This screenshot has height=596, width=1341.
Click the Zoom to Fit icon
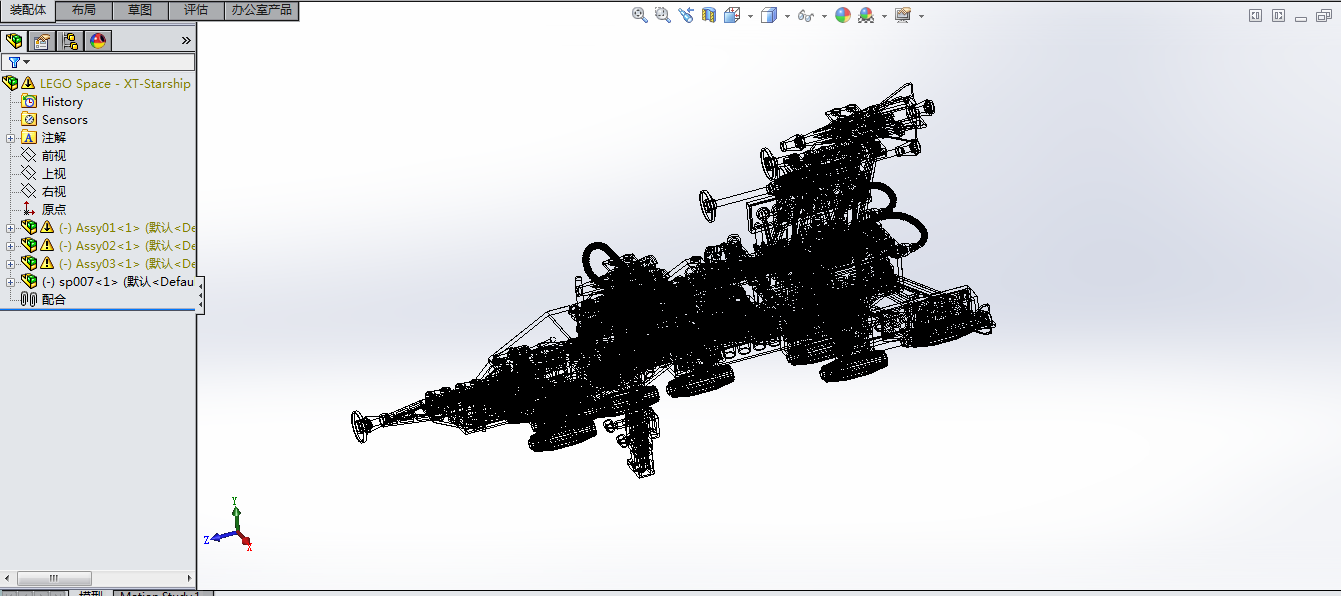pos(640,15)
